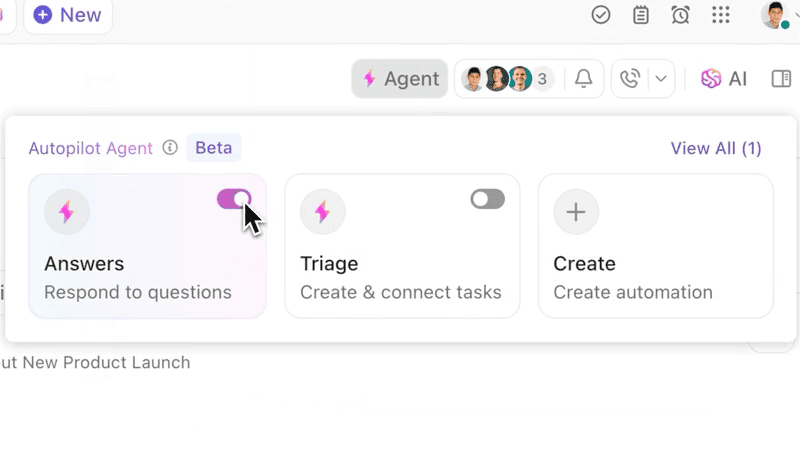Start a call with phone icon
This screenshot has height=450, width=800.
click(x=630, y=79)
